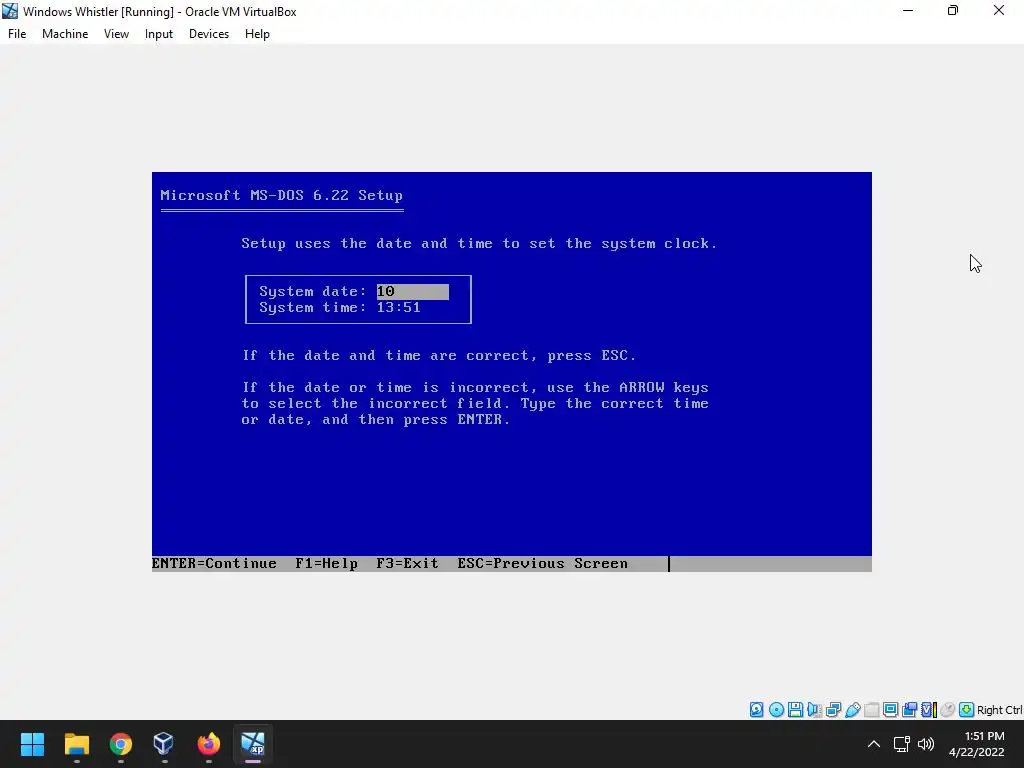1024x768 pixels.
Task: Click ESC=Previous Screen in setup bar
Action: pos(543,564)
